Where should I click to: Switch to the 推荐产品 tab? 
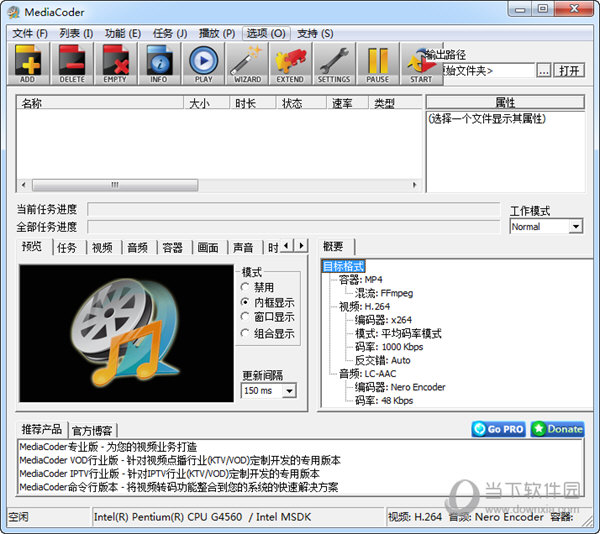pyautogui.click(x=42, y=429)
